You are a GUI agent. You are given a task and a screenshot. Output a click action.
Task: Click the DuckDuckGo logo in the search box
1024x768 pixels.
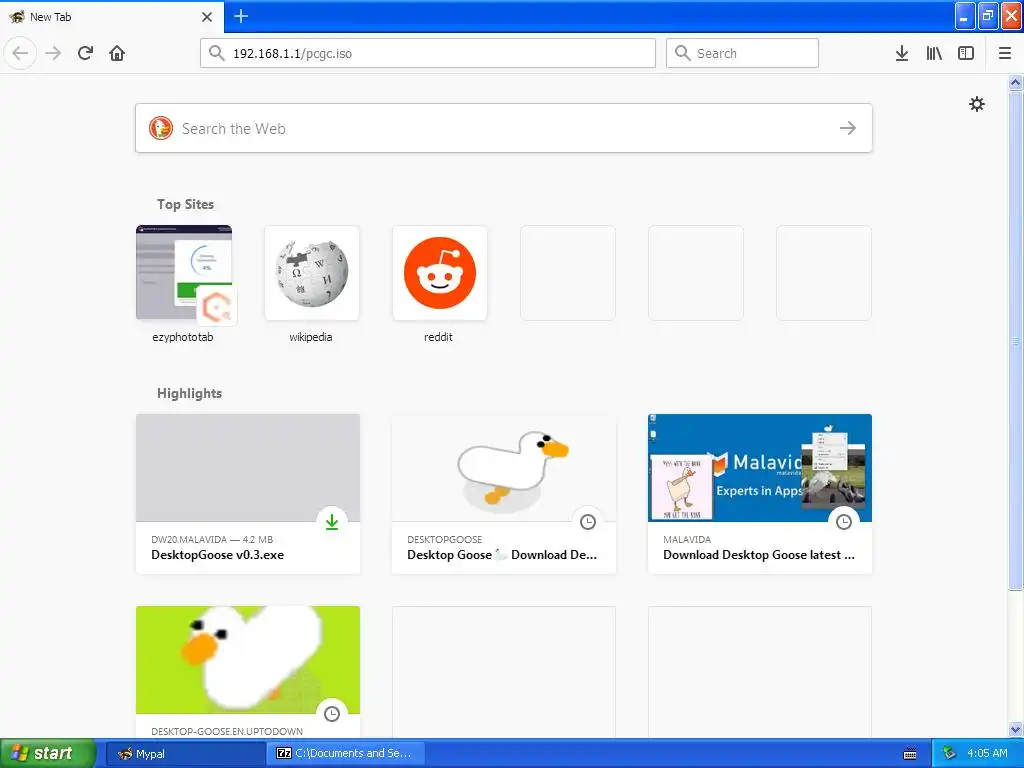click(x=161, y=128)
